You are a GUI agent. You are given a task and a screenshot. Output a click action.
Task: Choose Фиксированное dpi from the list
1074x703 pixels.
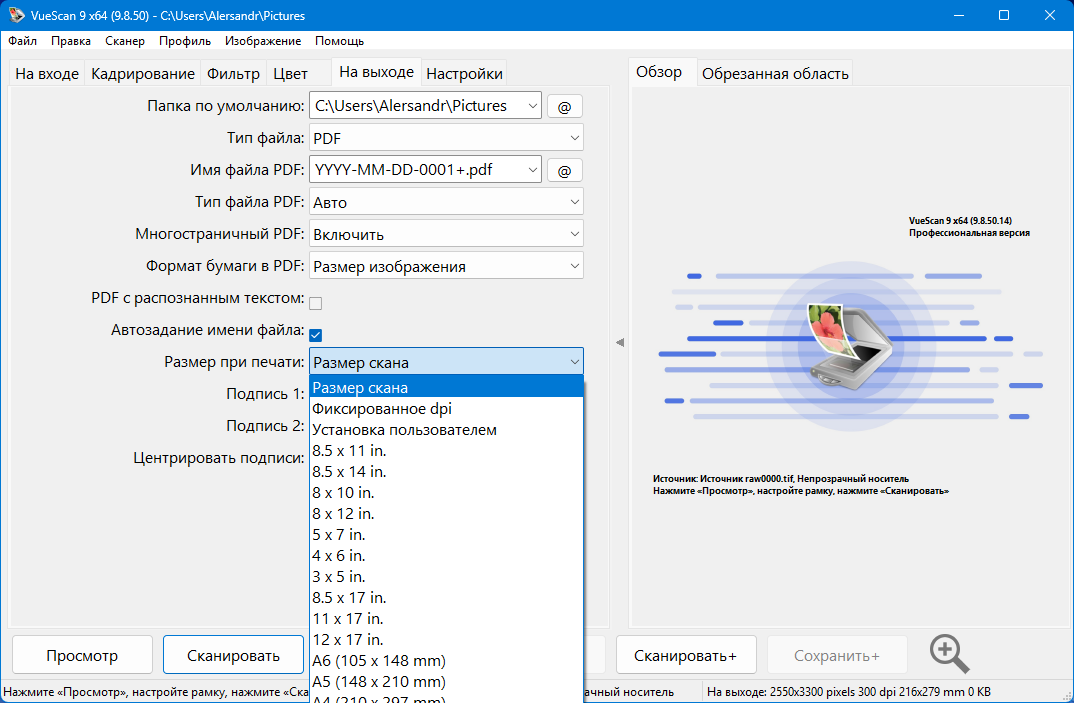tap(382, 409)
